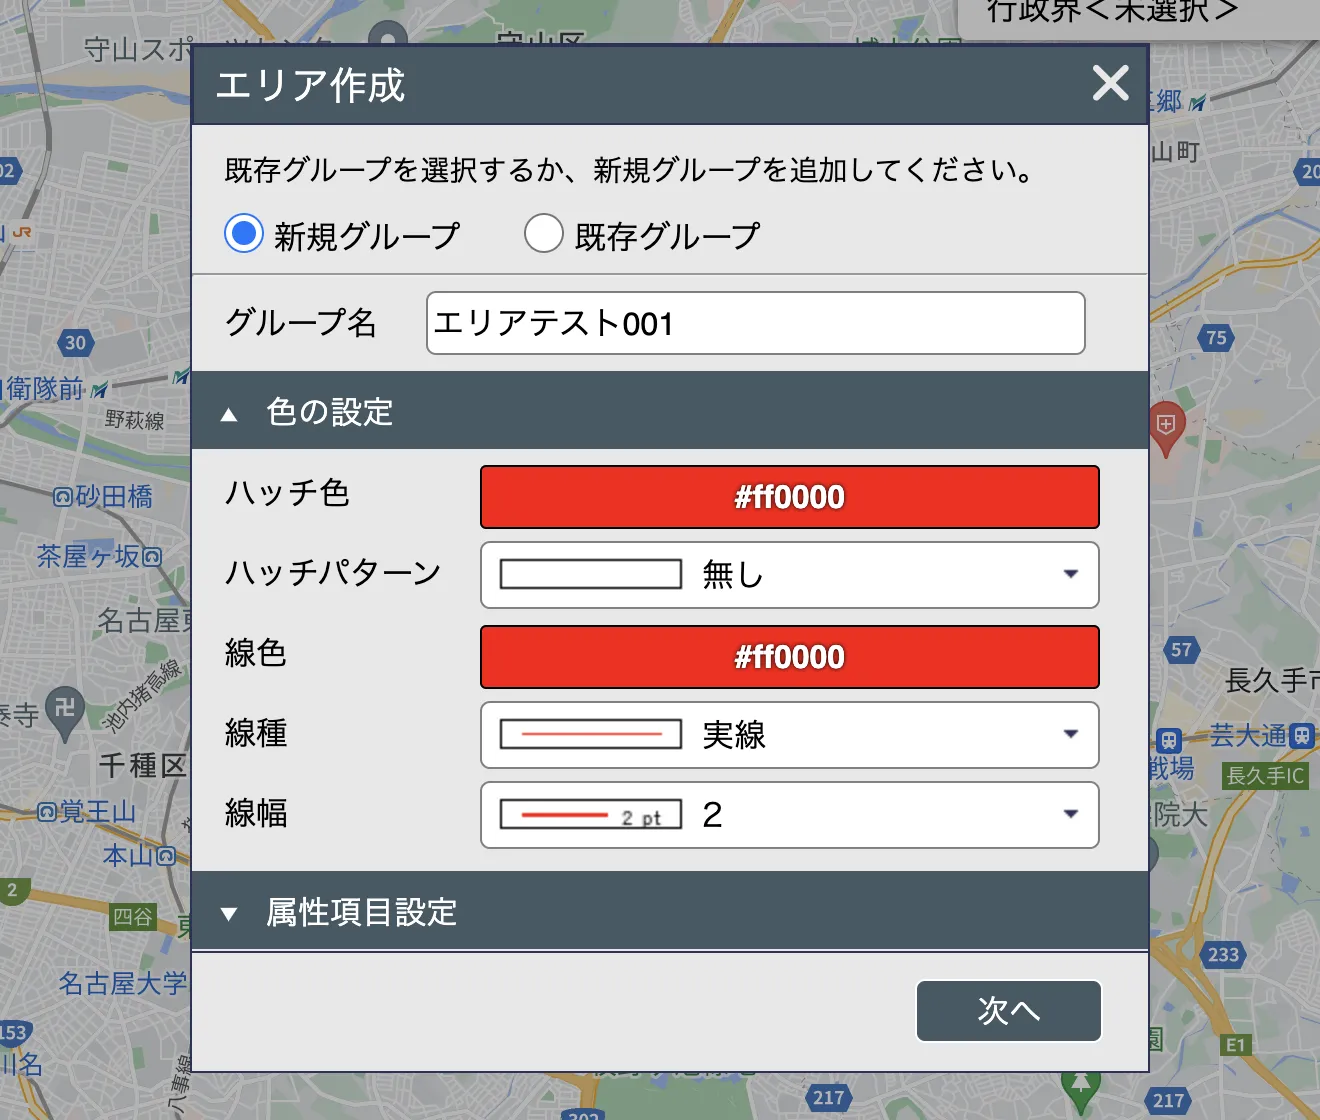The image size is (1320, 1120).
Task: Click the route 75 shield on the map
Action: 1218,338
